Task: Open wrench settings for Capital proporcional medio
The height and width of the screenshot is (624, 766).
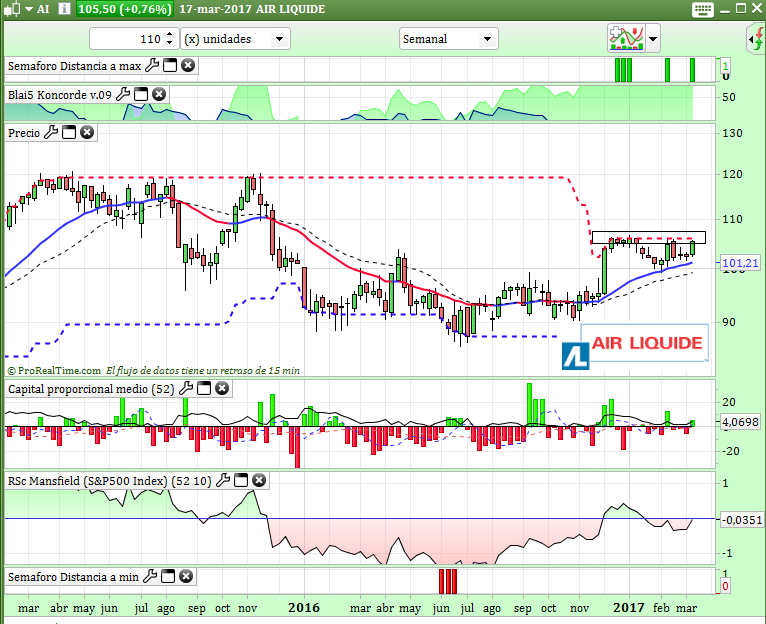Action: coord(186,388)
